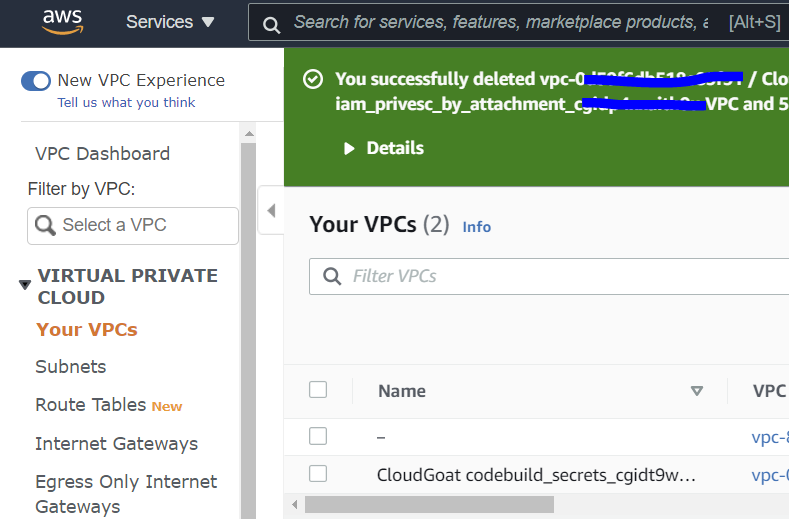The image size is (789, 519).
Task: Click the New badge beside Route Tables
Action: tap(167, 407)
